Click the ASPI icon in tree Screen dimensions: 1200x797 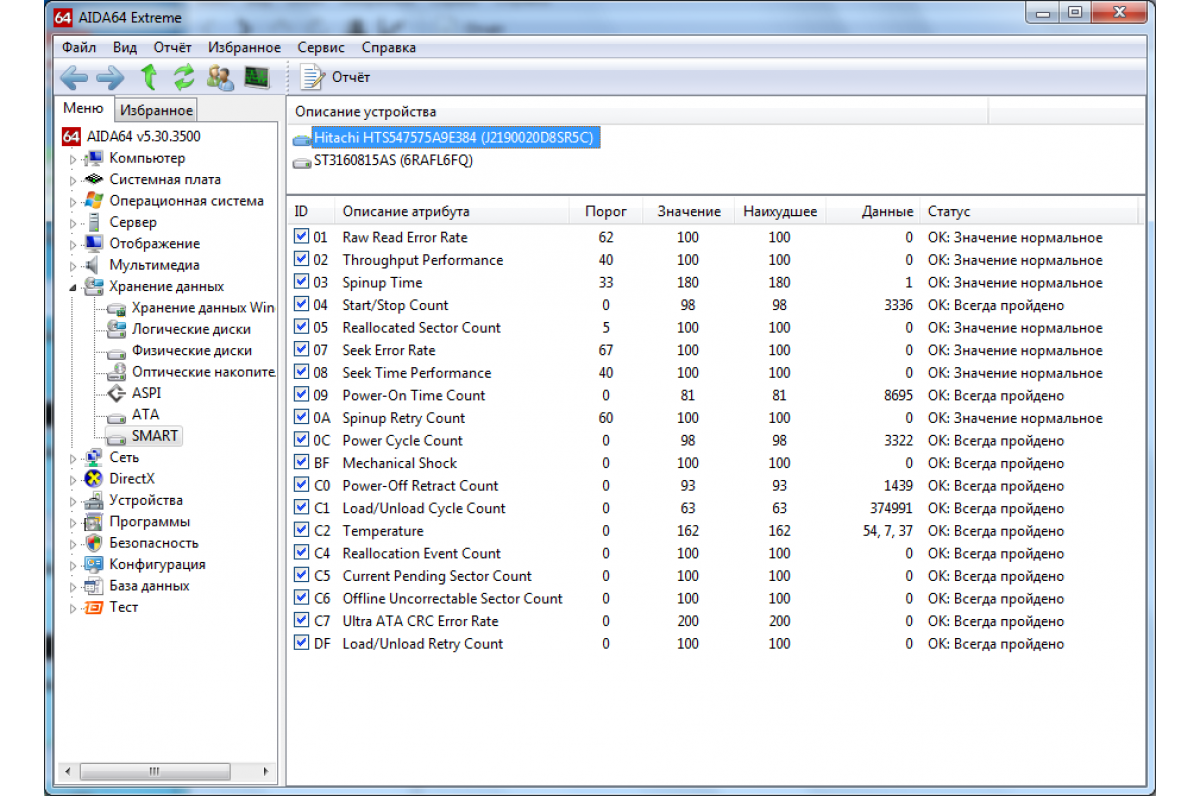point(117,393)
